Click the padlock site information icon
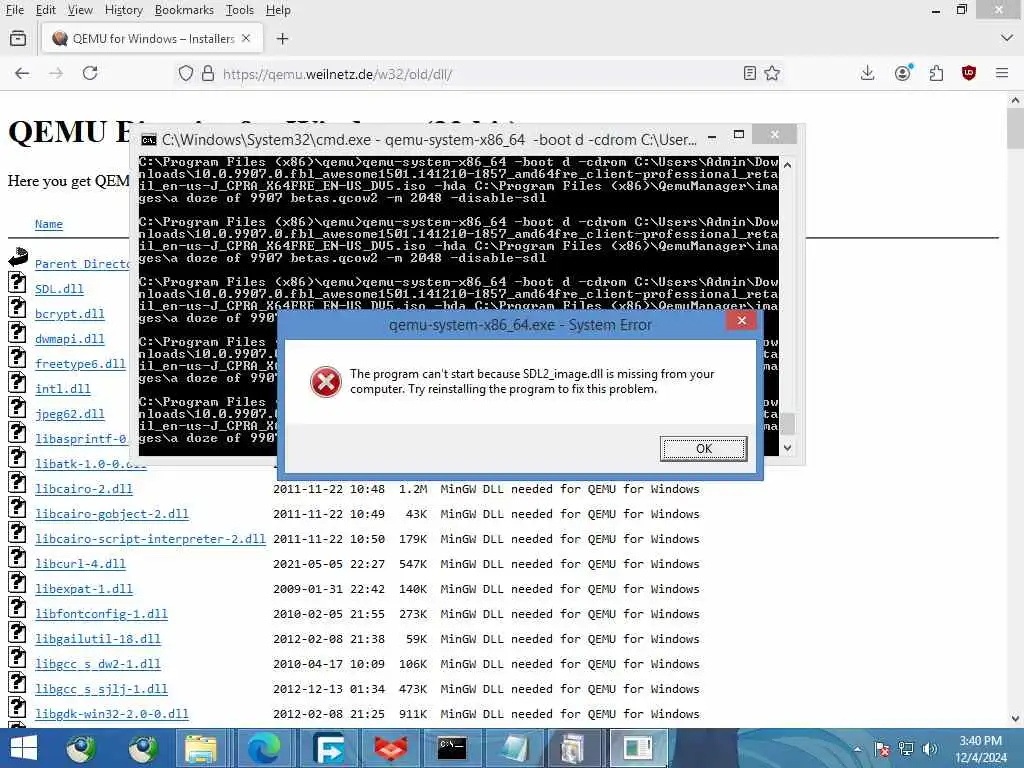 click(208, 73)
